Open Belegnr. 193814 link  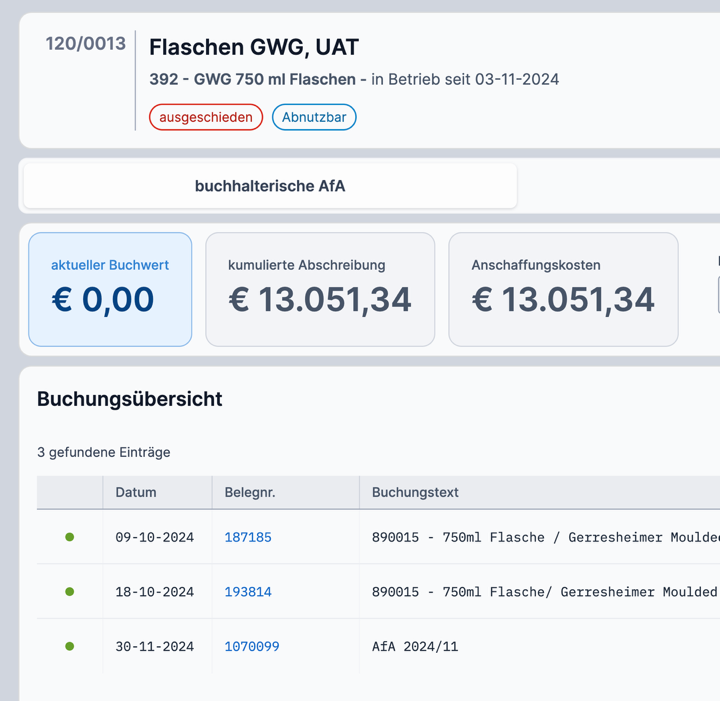[x=248, y=592]
